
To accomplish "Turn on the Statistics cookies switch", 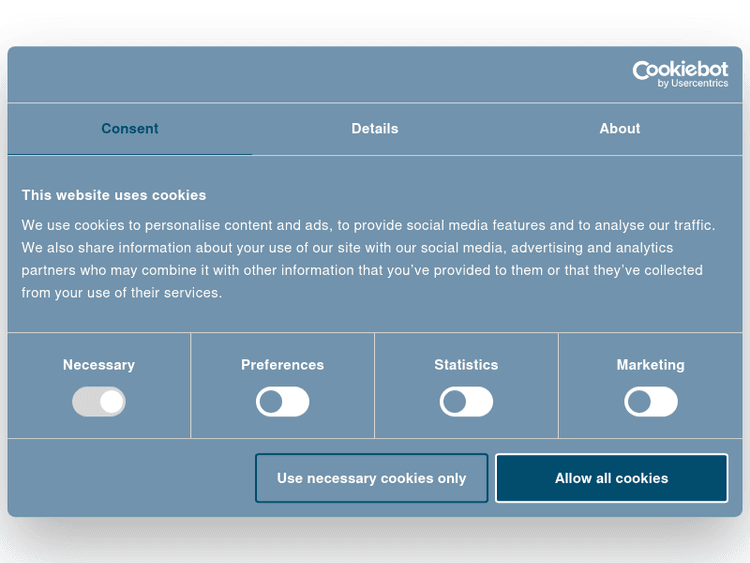I will tap(466, 402).
